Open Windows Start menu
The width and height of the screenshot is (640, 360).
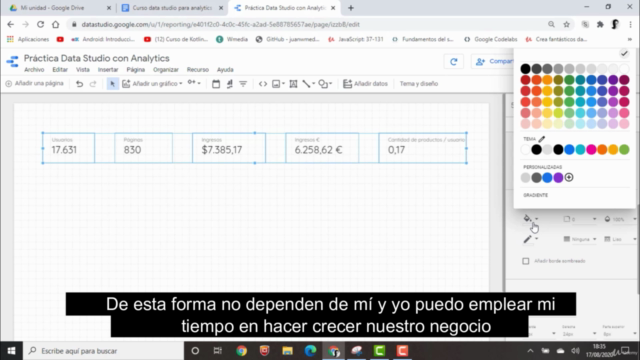tap(11, 351)
